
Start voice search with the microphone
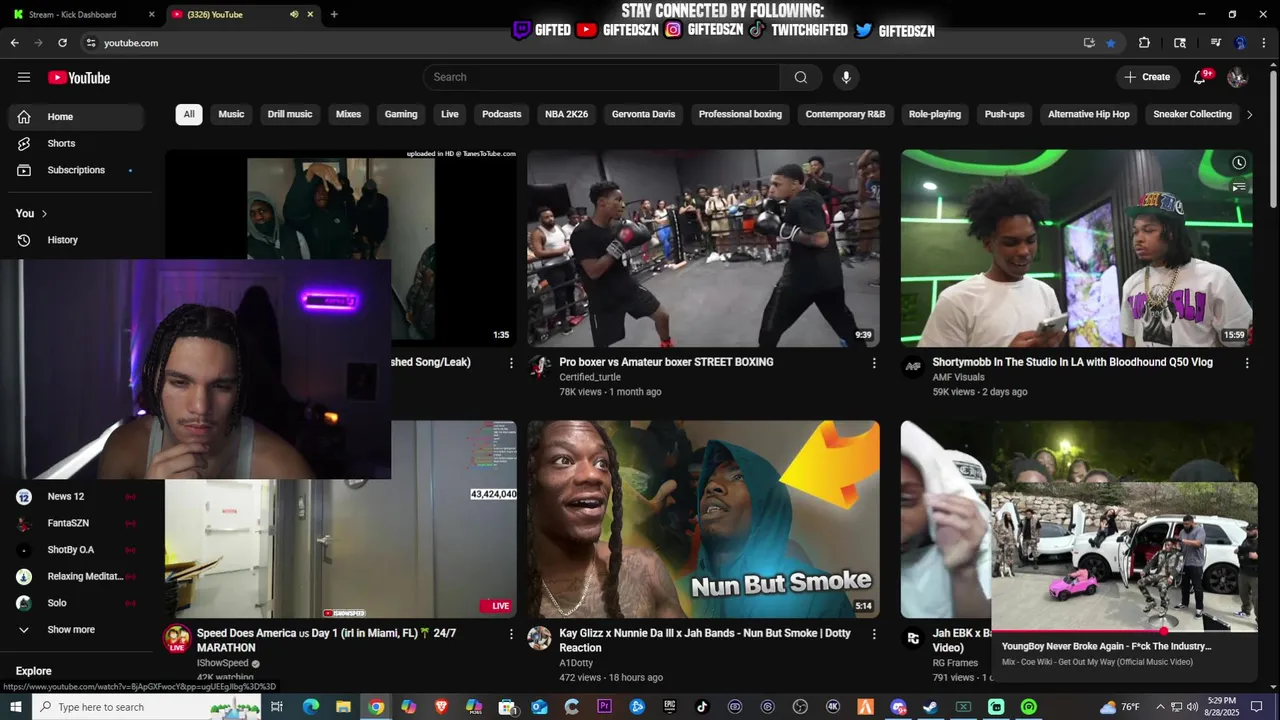[x=846, y=77]
